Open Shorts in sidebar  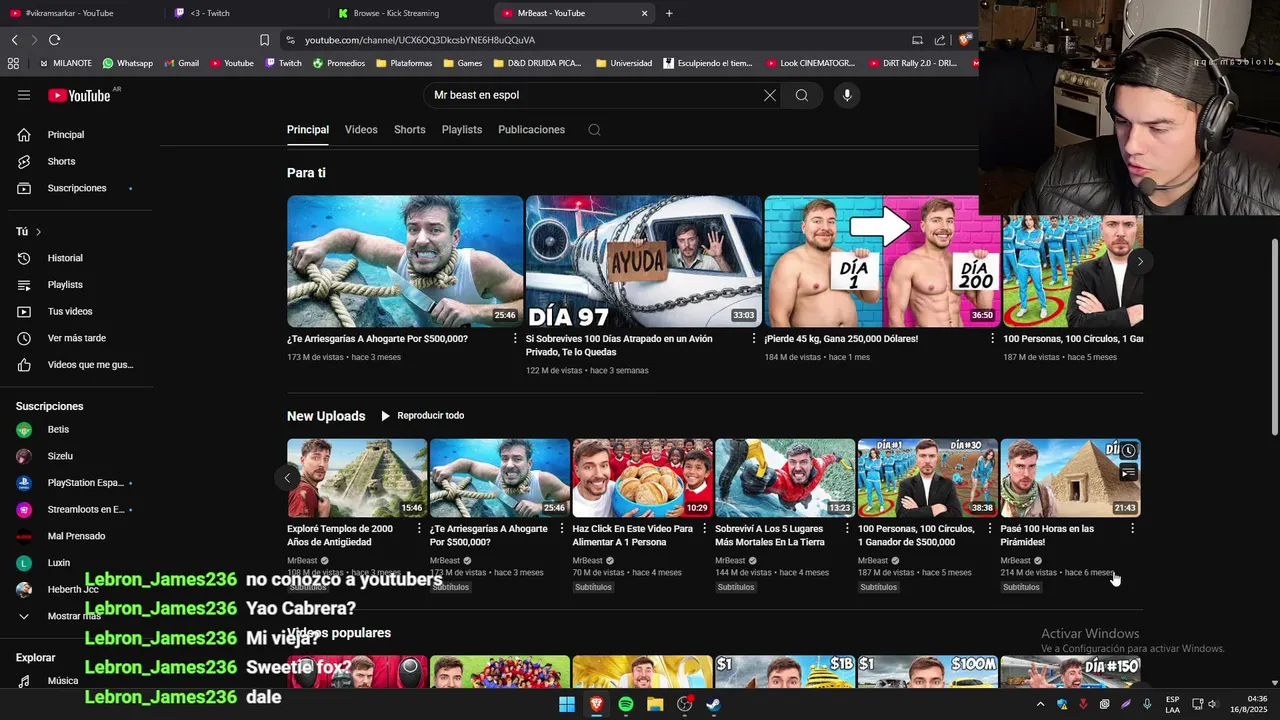pyautogui.click(x=80, y=161)
